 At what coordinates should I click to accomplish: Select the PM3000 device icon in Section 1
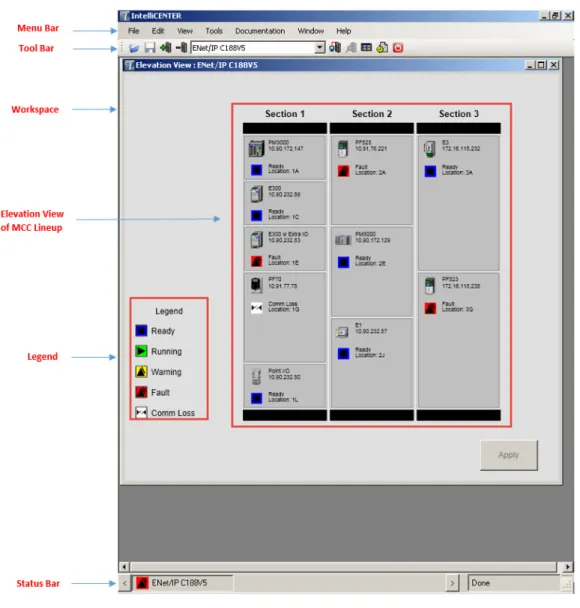256,149
